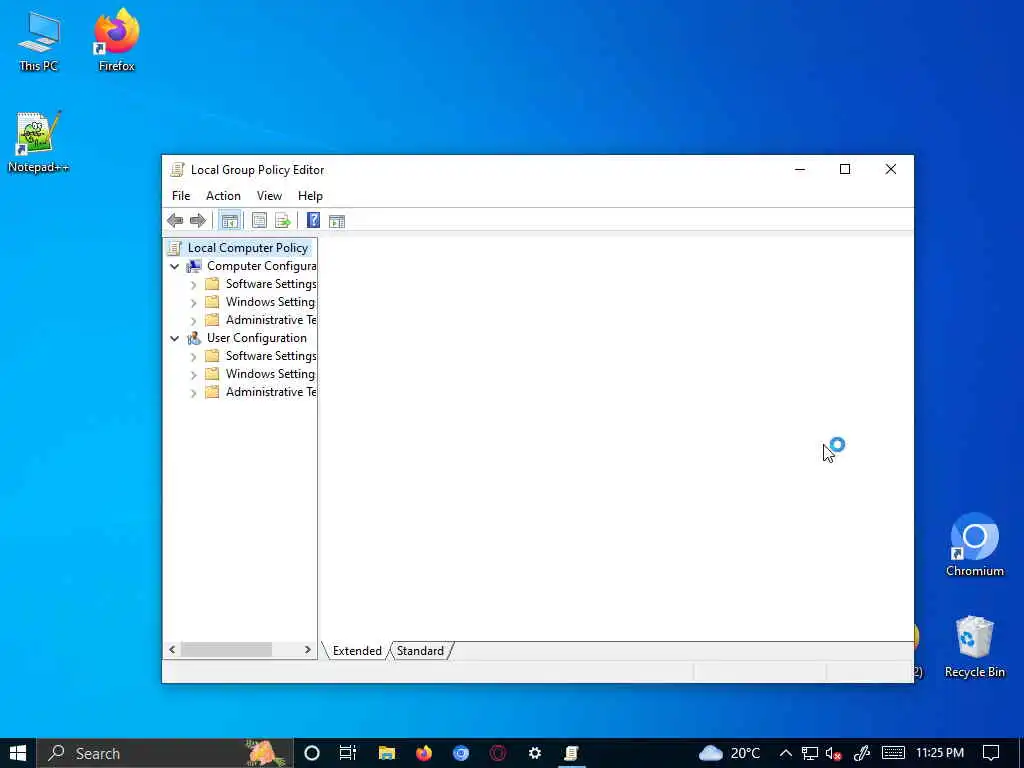Click the horizontal scrollbar thumb in tree pane
Image resolution: width=1024 pixels, height=768 pixels.
(226, 649)
